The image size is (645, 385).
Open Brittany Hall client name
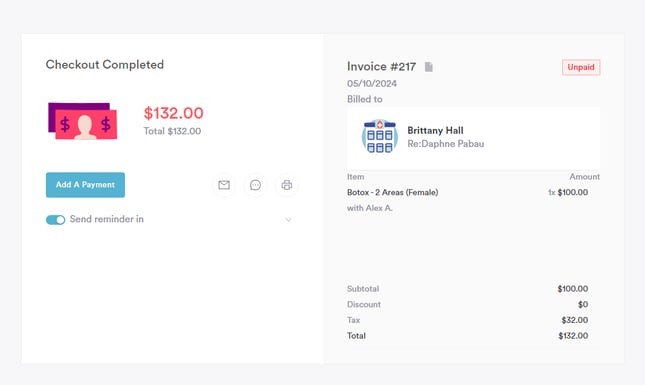[x=435, y=130]
